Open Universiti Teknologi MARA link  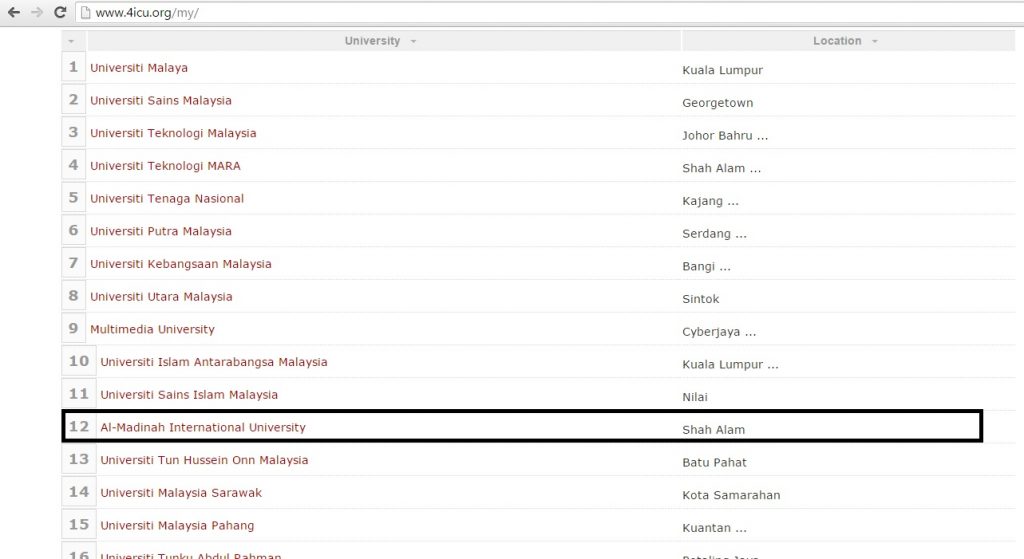(x=165, y=166)
